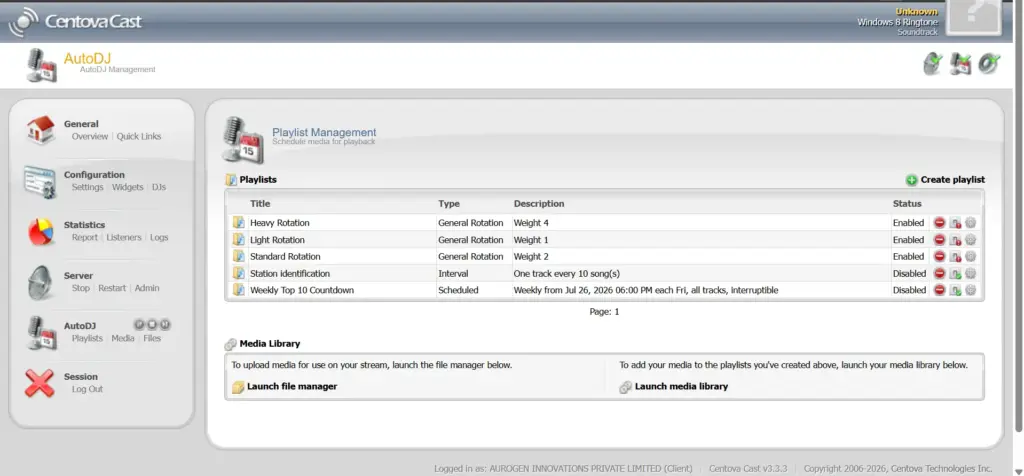Click the Standard Rotation playlist file icon
This screenshot has height=476, width=1024.
[238, 257]
